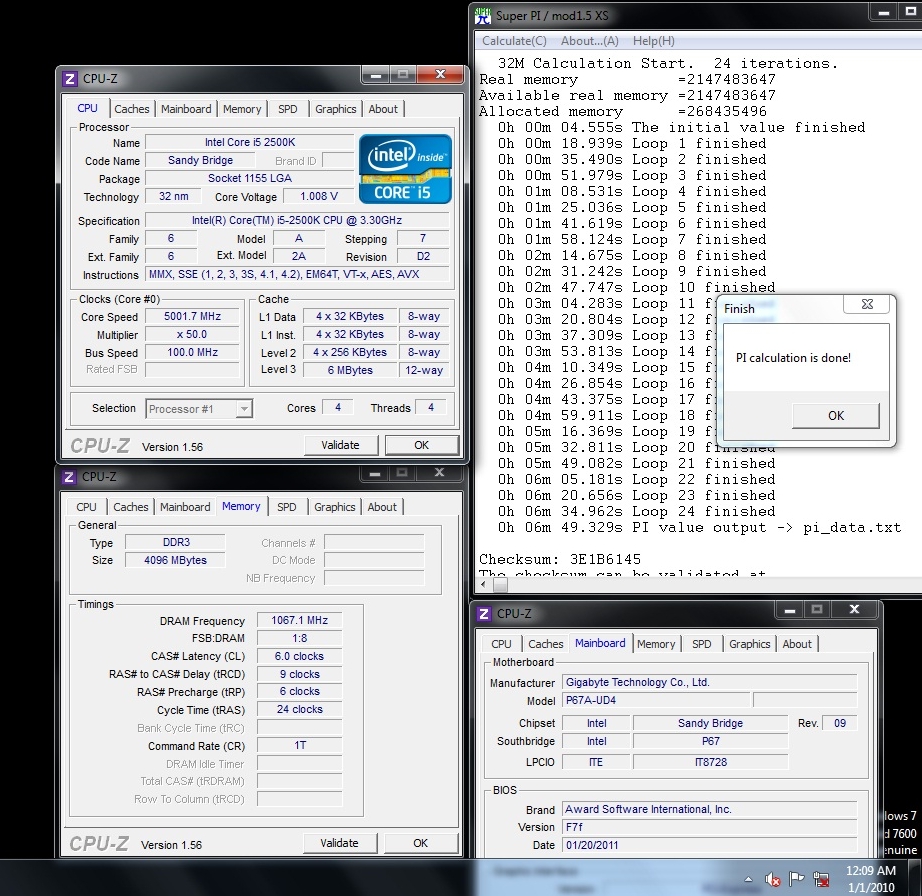Screen dimensions: 922x896
Task: Go to SPD tab in the CPU-Z motherboard window
Action: point(701,644)
